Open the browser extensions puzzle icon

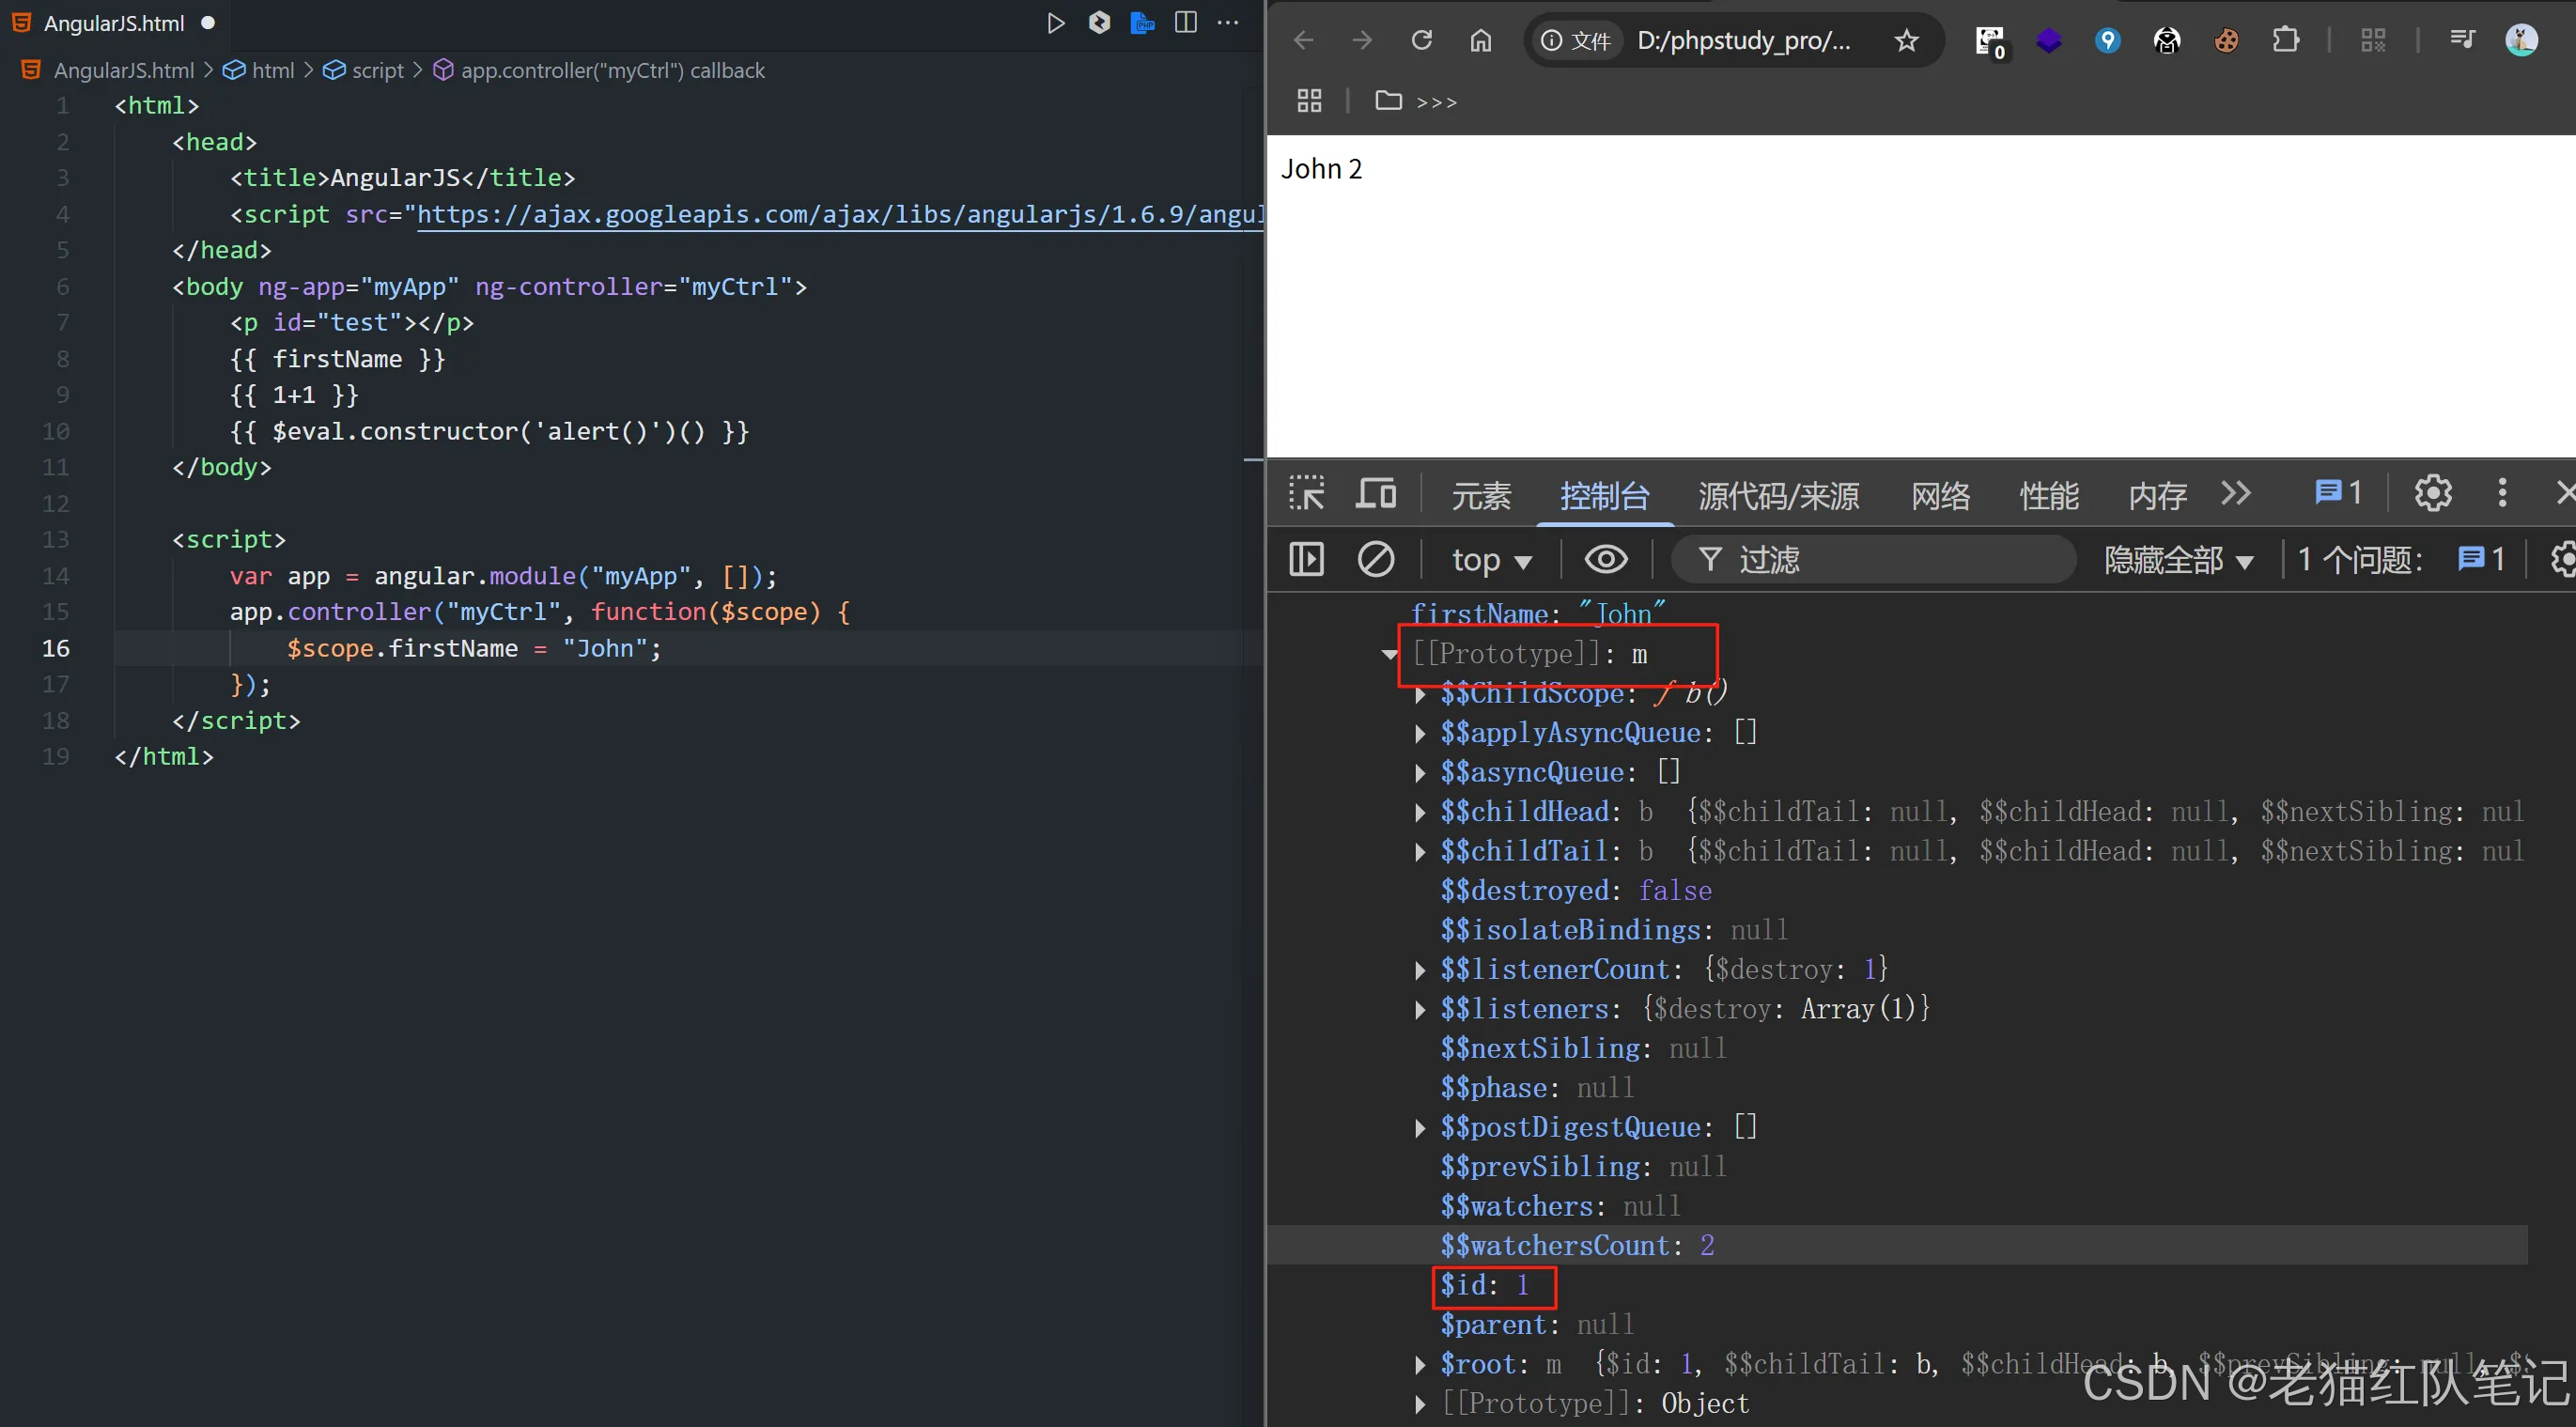click(x=2285, y=40)
